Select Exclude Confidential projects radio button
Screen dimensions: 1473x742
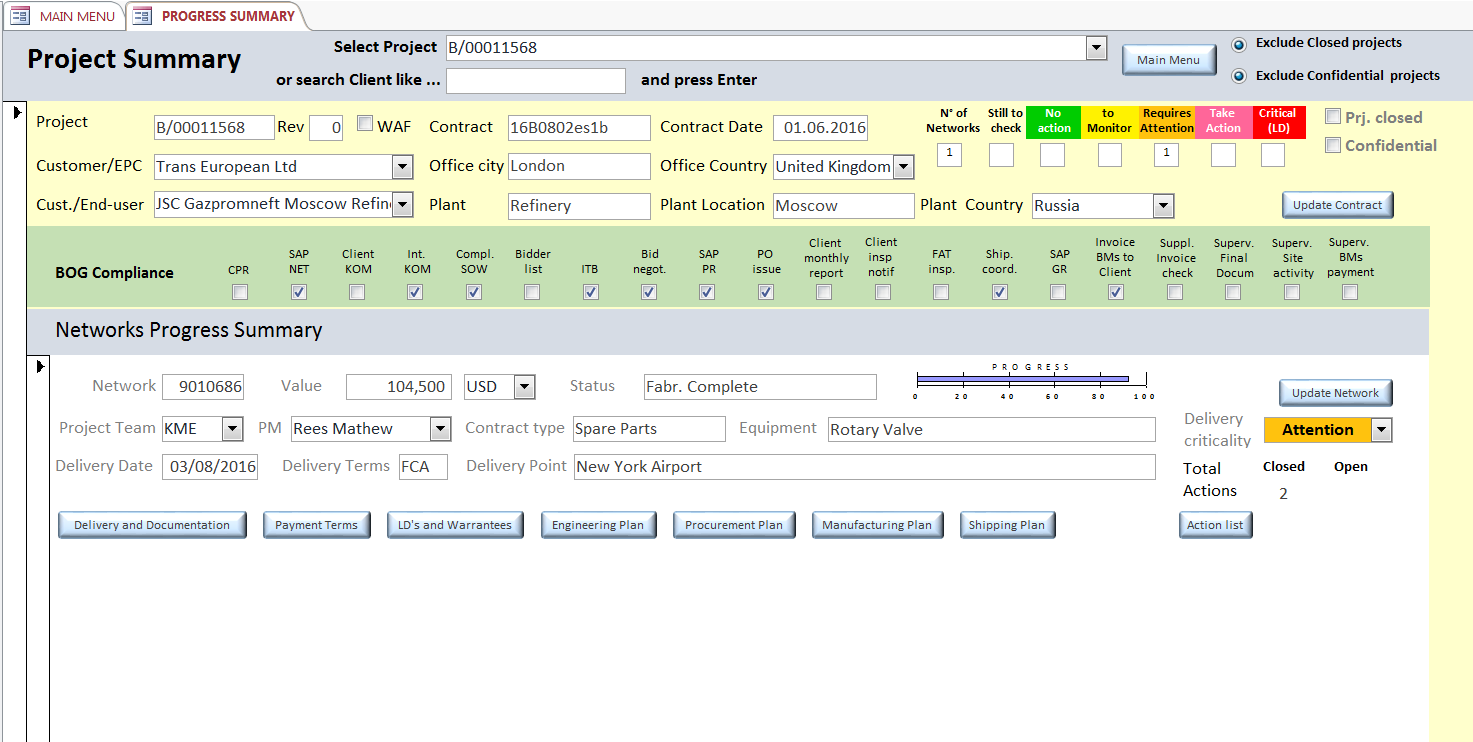tap(1240, 76)
